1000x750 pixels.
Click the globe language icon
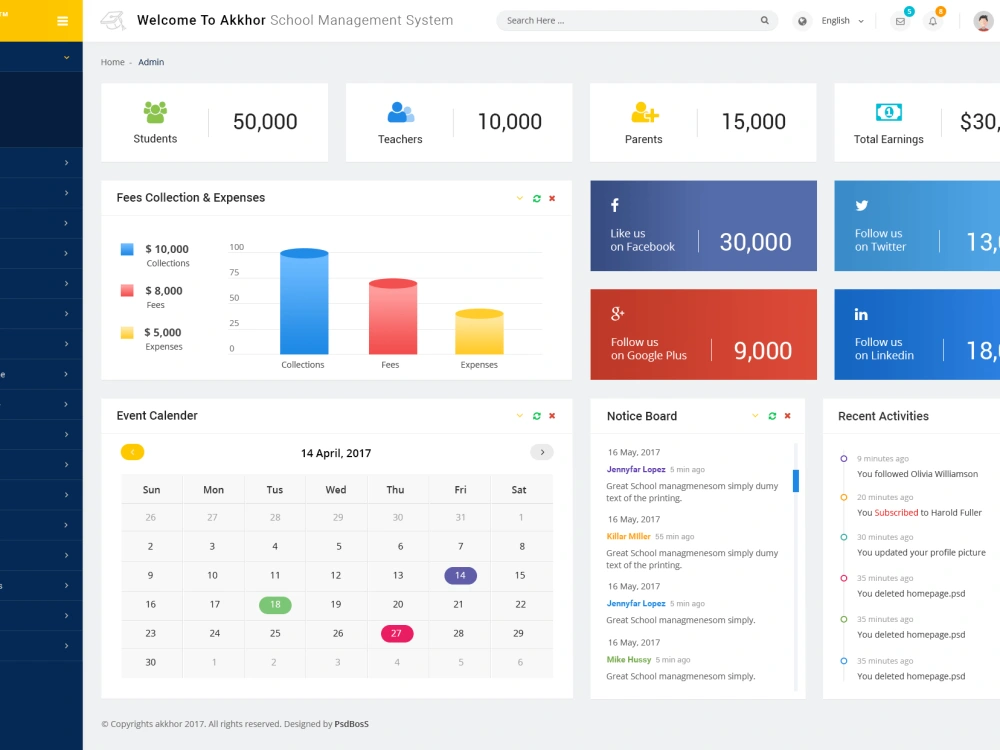tap(802, 21)
